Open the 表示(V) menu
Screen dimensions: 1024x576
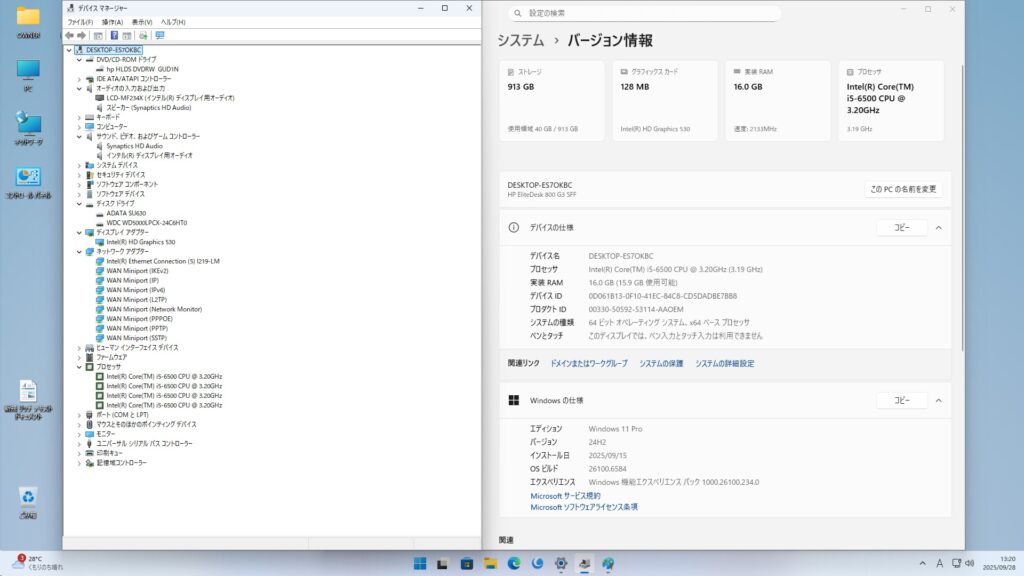point(141,21)
